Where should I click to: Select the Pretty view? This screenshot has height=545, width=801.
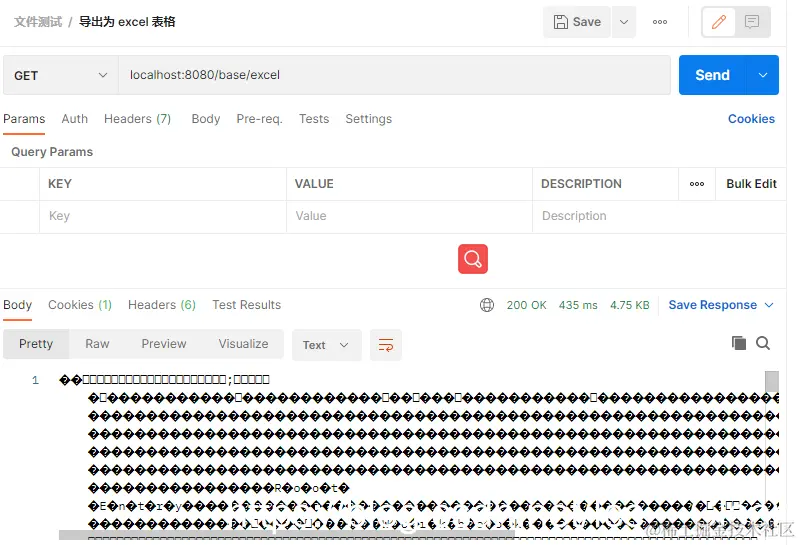point(36,344)
